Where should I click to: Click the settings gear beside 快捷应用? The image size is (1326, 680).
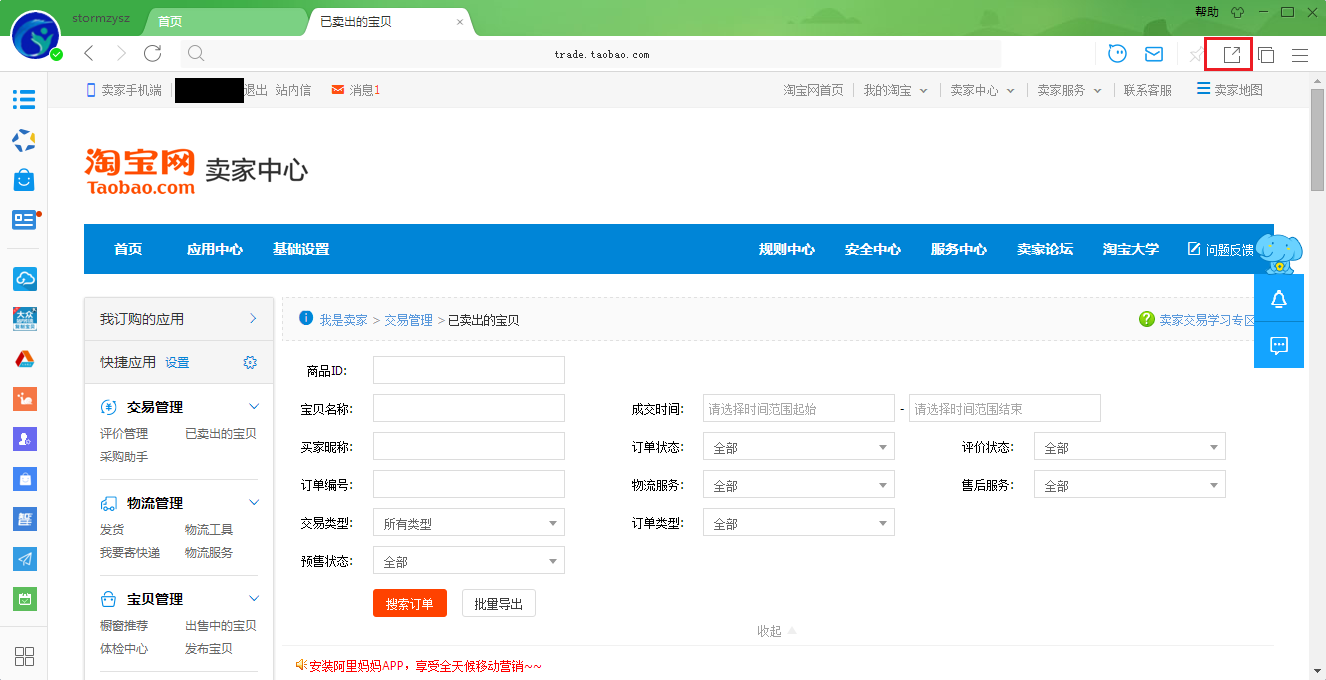point(250,362)
